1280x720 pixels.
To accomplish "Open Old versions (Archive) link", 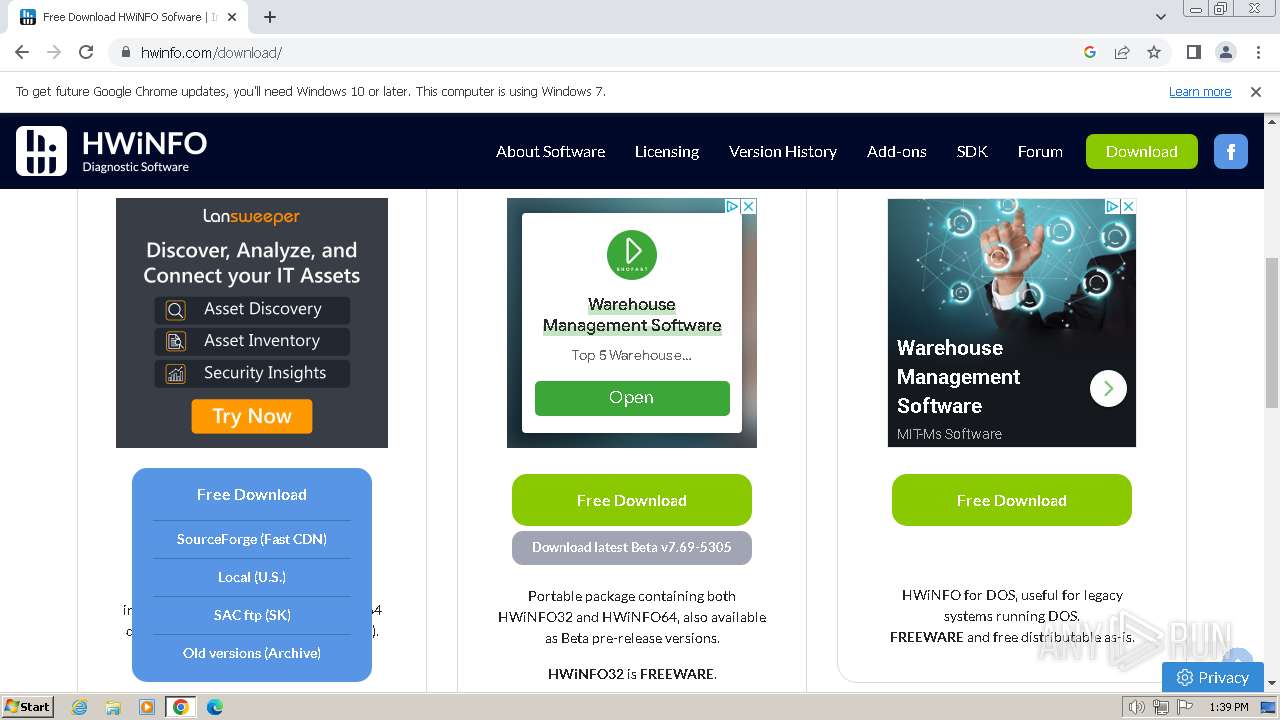I will (x=252, y=653).
